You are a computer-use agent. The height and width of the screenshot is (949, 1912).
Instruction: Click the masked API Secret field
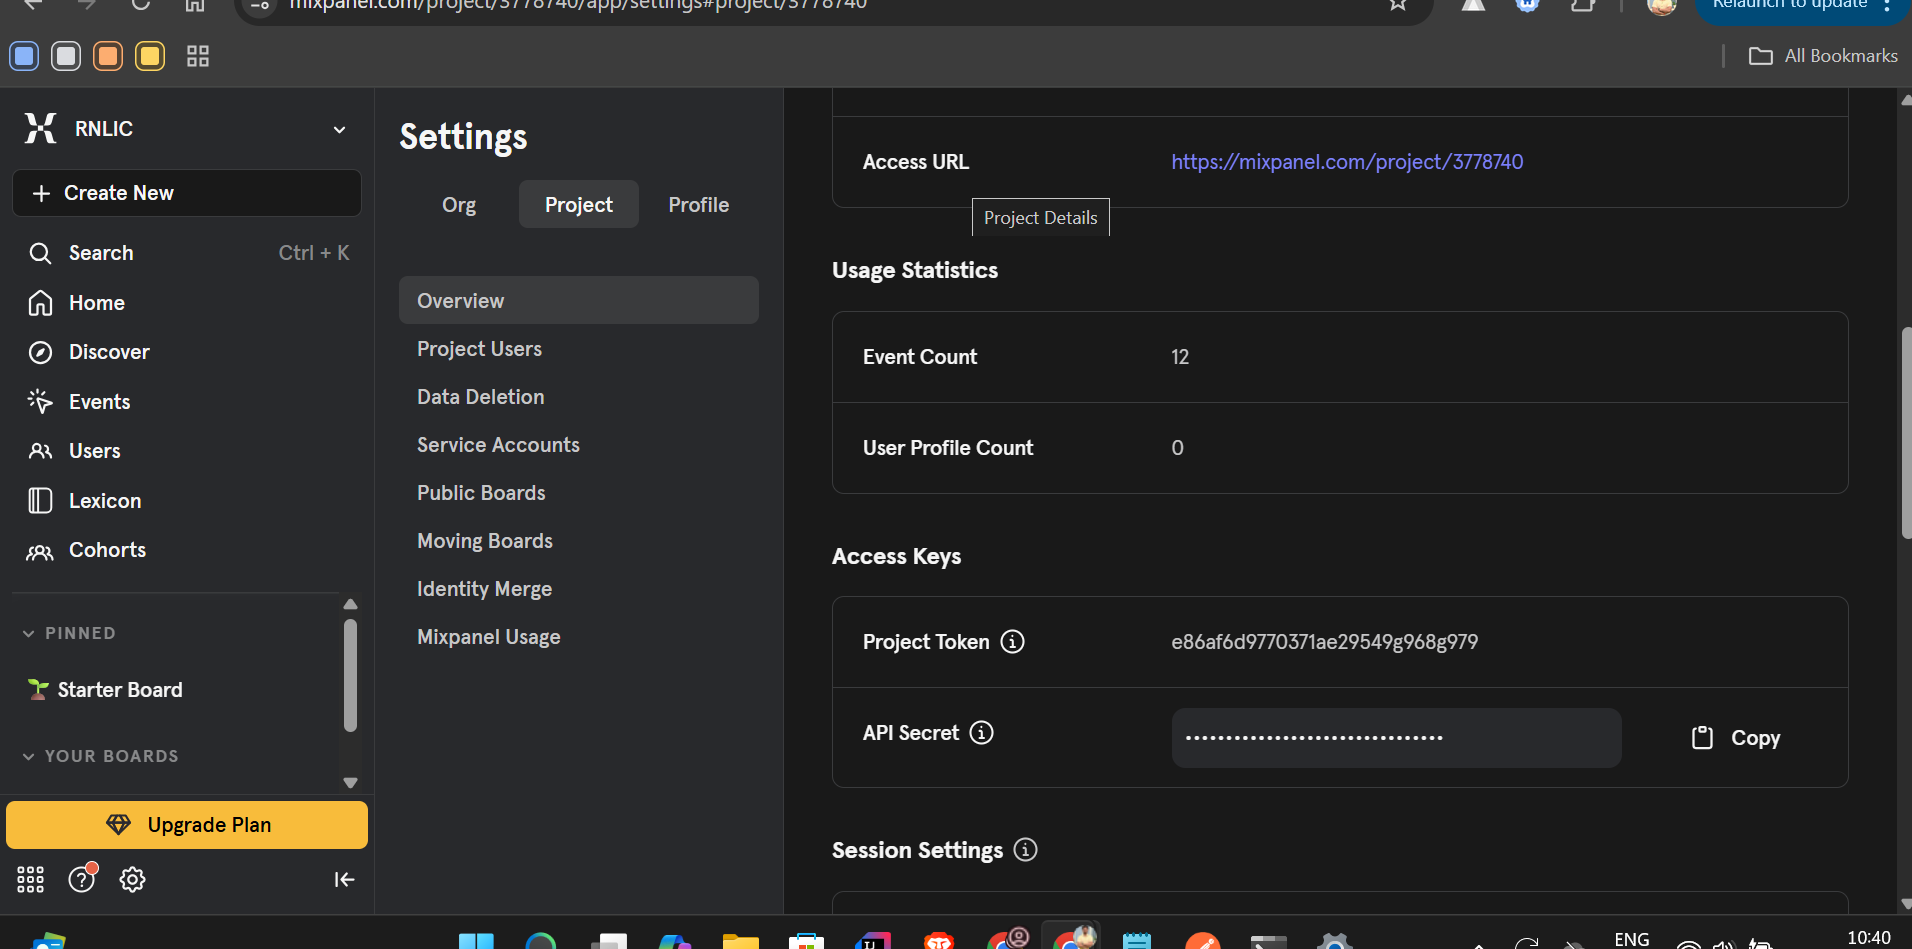click(1396, 738)
